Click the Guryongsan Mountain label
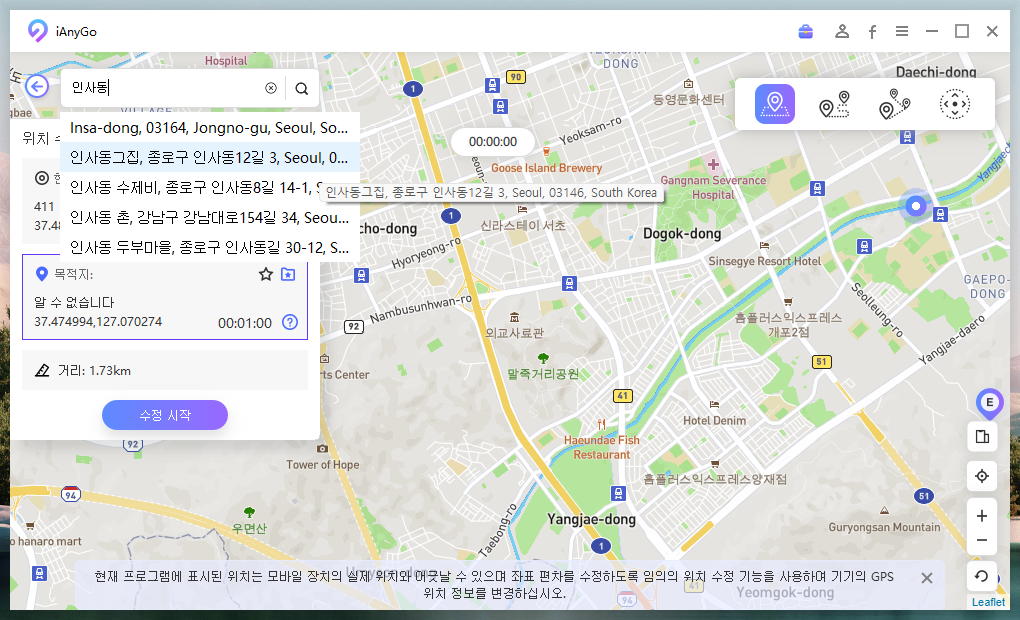This screenshot has height=620, width=1020. click(x=884, y=527)
